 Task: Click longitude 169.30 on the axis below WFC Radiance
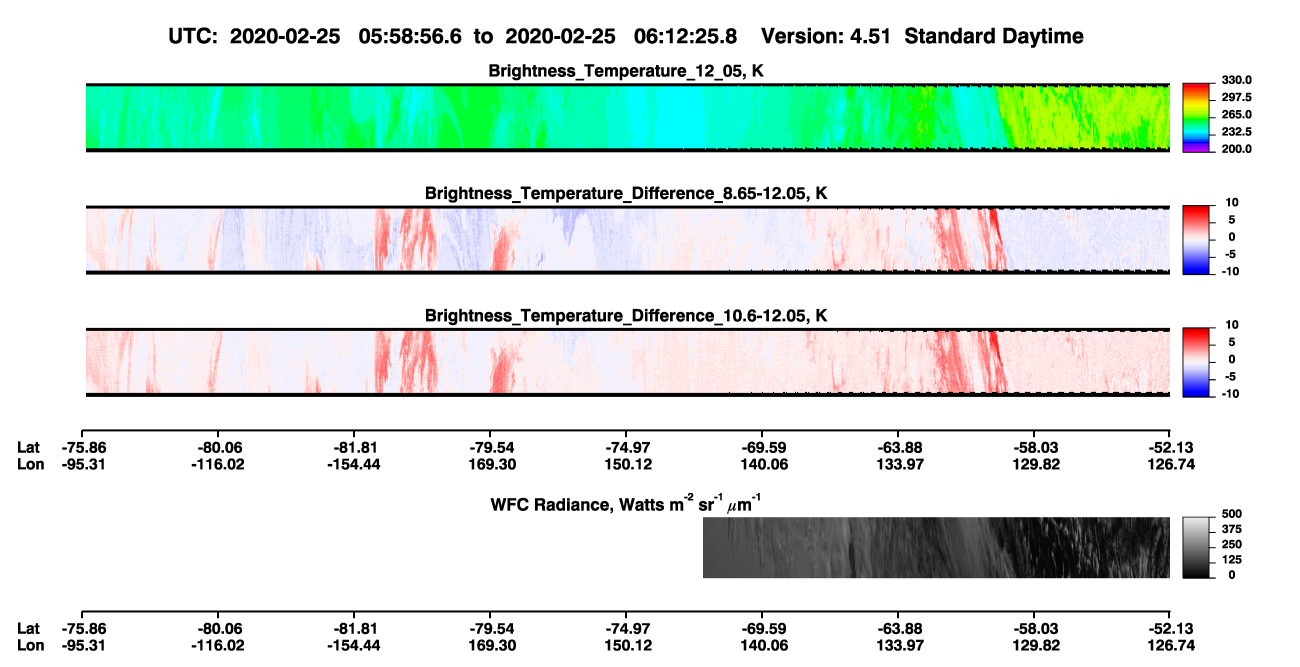pos(494,645)
